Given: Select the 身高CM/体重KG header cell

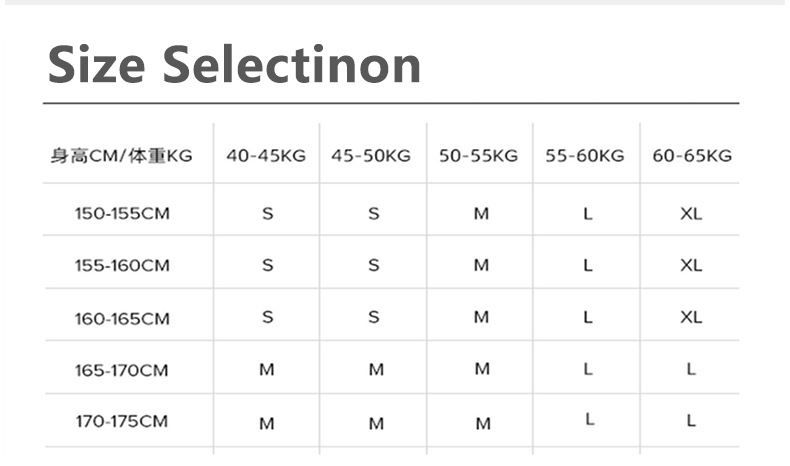Looking at the screenshot, I should (x=121, y=156).
